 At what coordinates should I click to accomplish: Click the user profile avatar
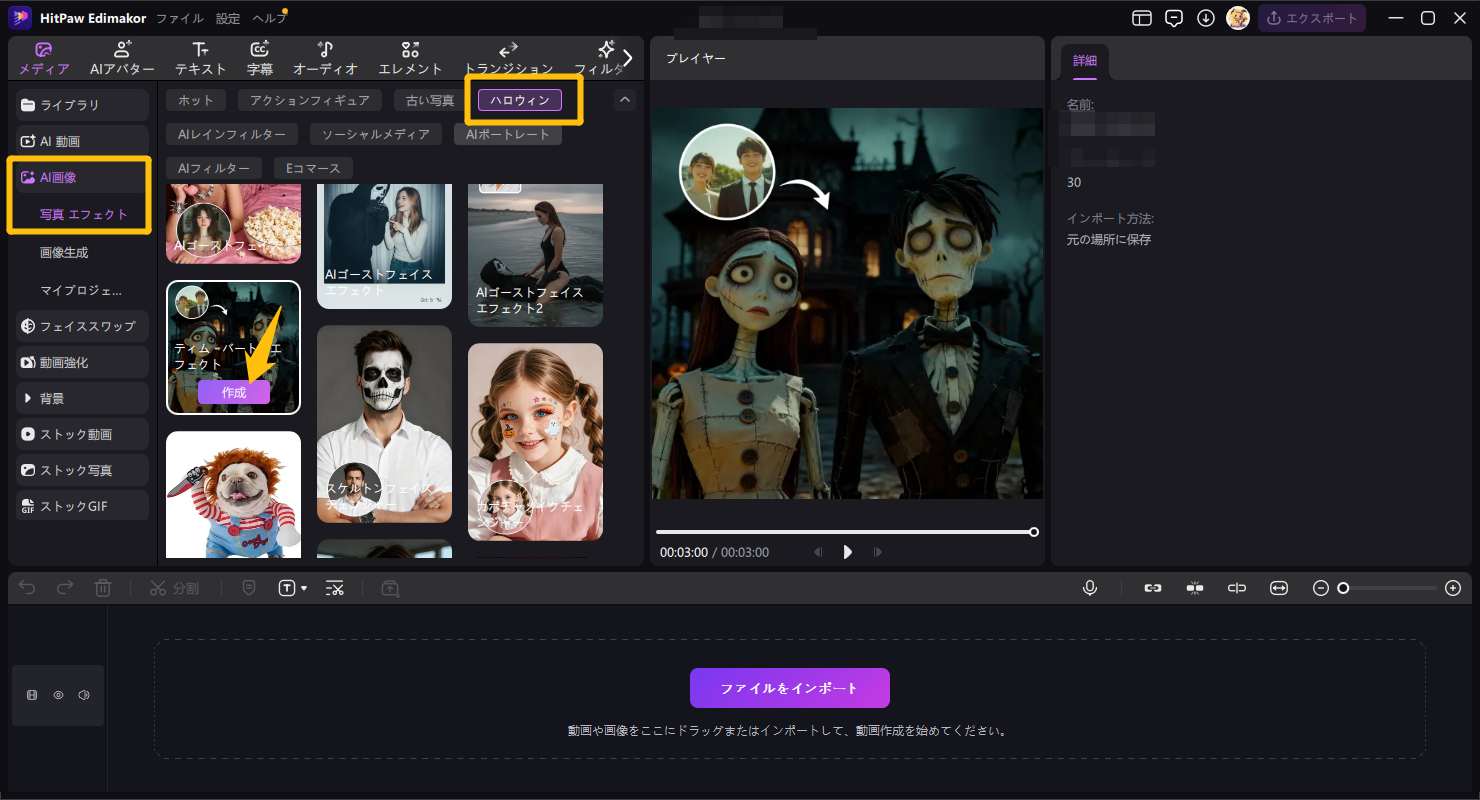tap(1238, 18)
